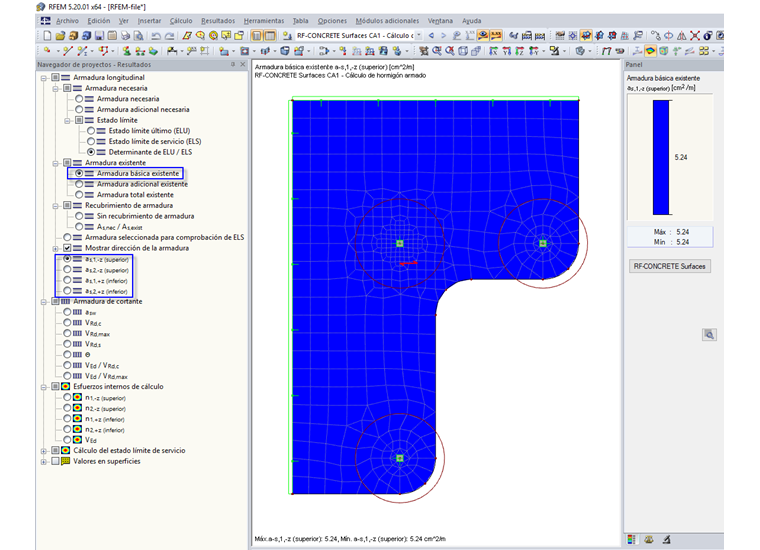Go to previous load case arrow
This screenshot has height=550, width=760.
(x=431, y=35)
